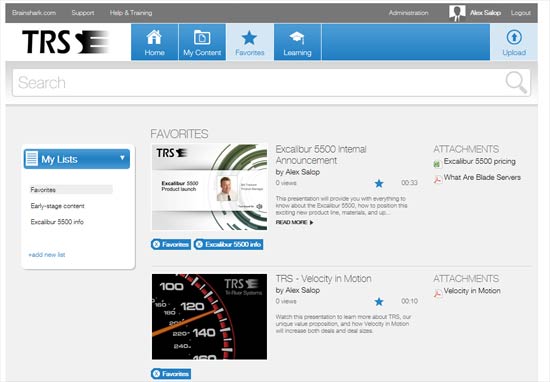Log out of the account
The height and width of the screenshot is (382, 550).
tap(521, 13)
